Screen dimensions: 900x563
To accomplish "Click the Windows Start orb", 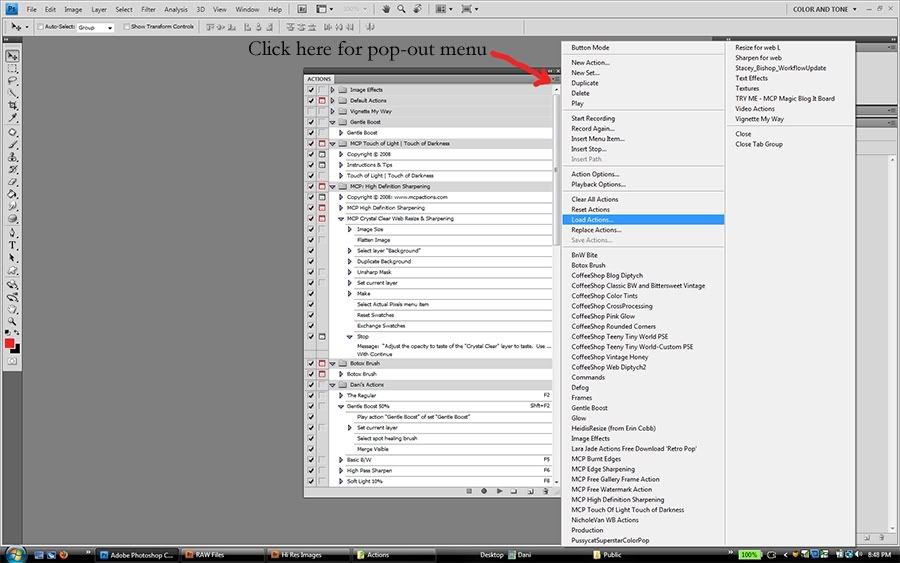I will tap(15, 554).
